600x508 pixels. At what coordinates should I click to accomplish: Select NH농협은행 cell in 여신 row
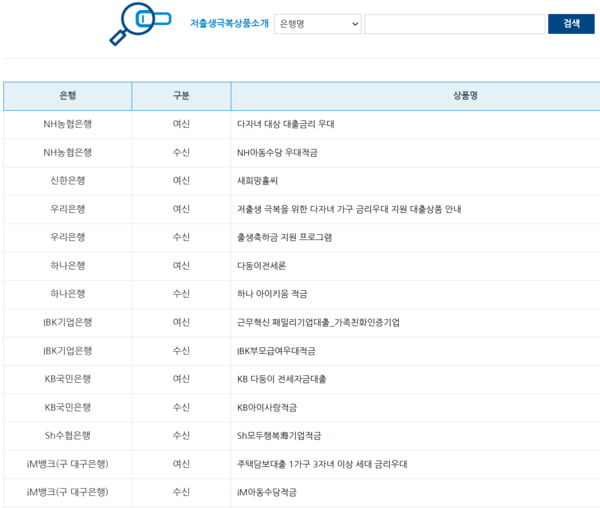(x=68, y=124)
